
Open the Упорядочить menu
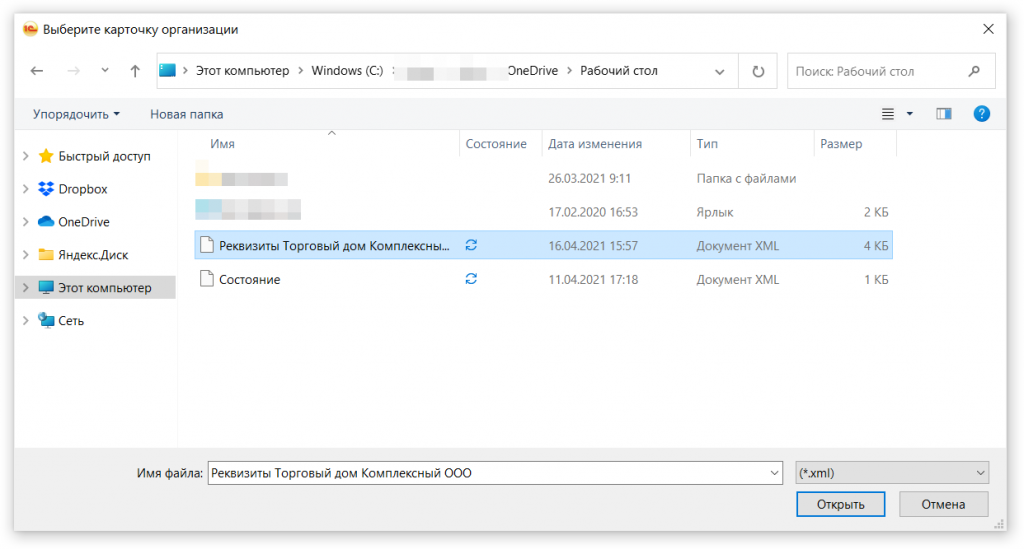tap(76, 114)
